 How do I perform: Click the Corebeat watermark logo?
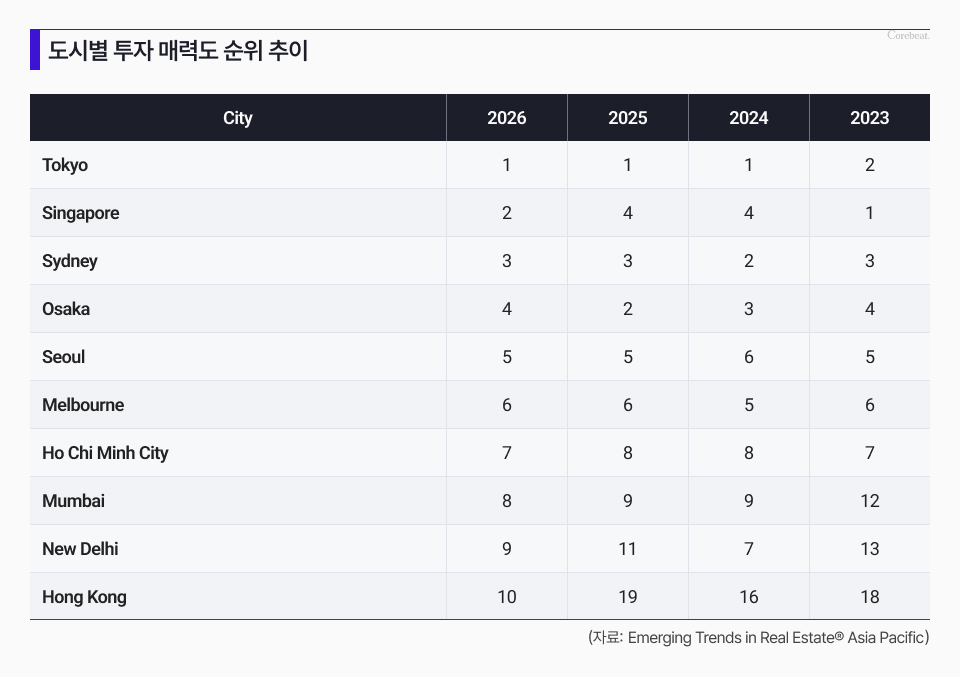pos(908,36)
